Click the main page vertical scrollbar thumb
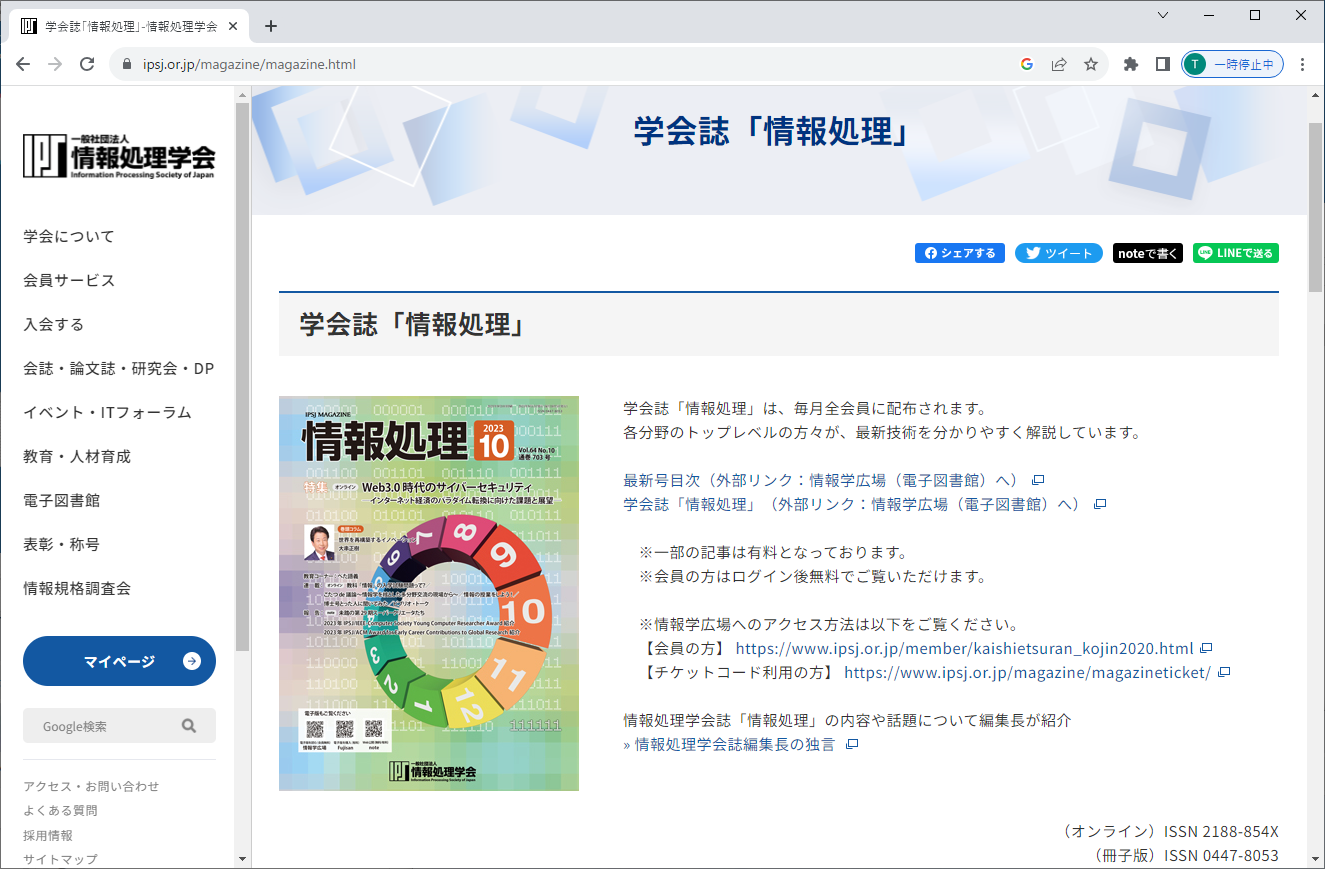Viewport: 1326px width, 870px height. pos(1316,205)
